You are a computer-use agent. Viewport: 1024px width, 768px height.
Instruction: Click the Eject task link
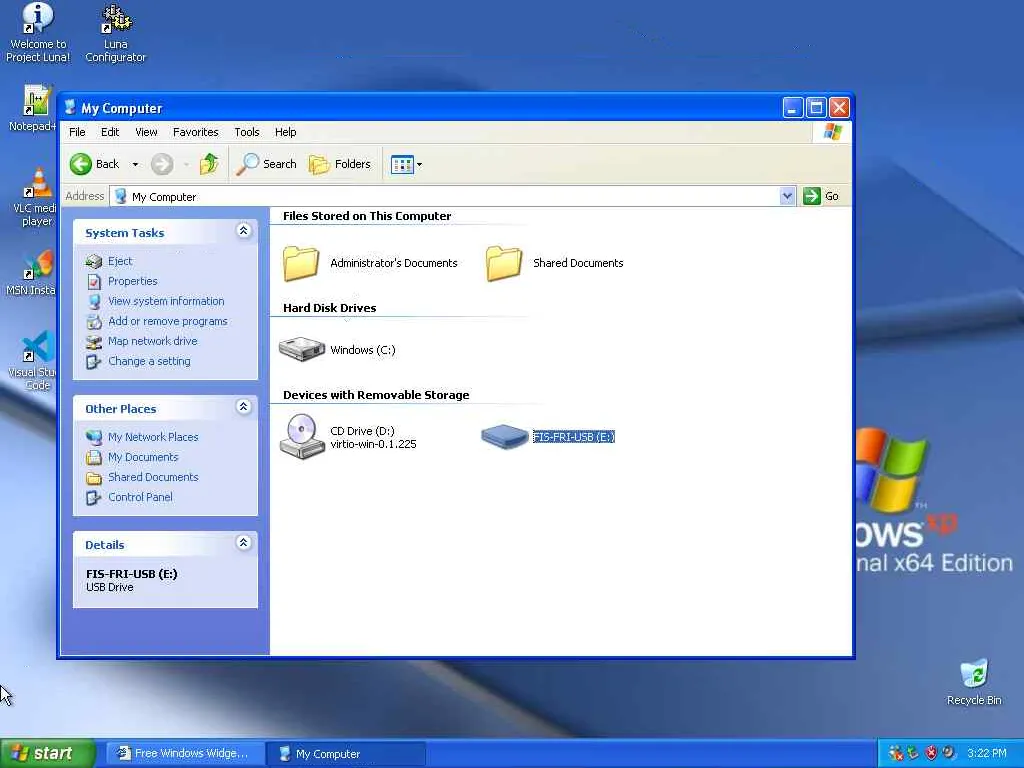[x=120, y=261]
